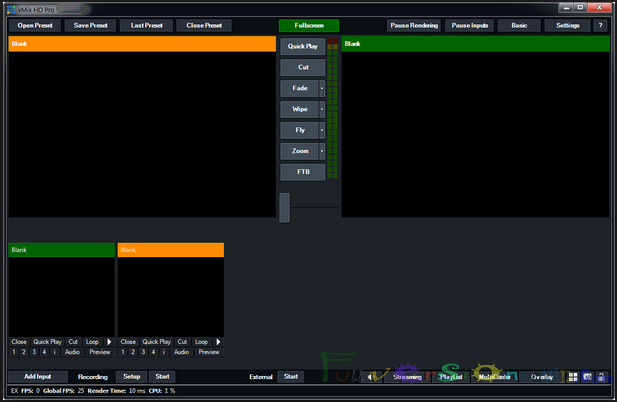Expand the Zoom transition dropdown arrow
Viewport: 617px width, 402px height.
coord(322,151)
